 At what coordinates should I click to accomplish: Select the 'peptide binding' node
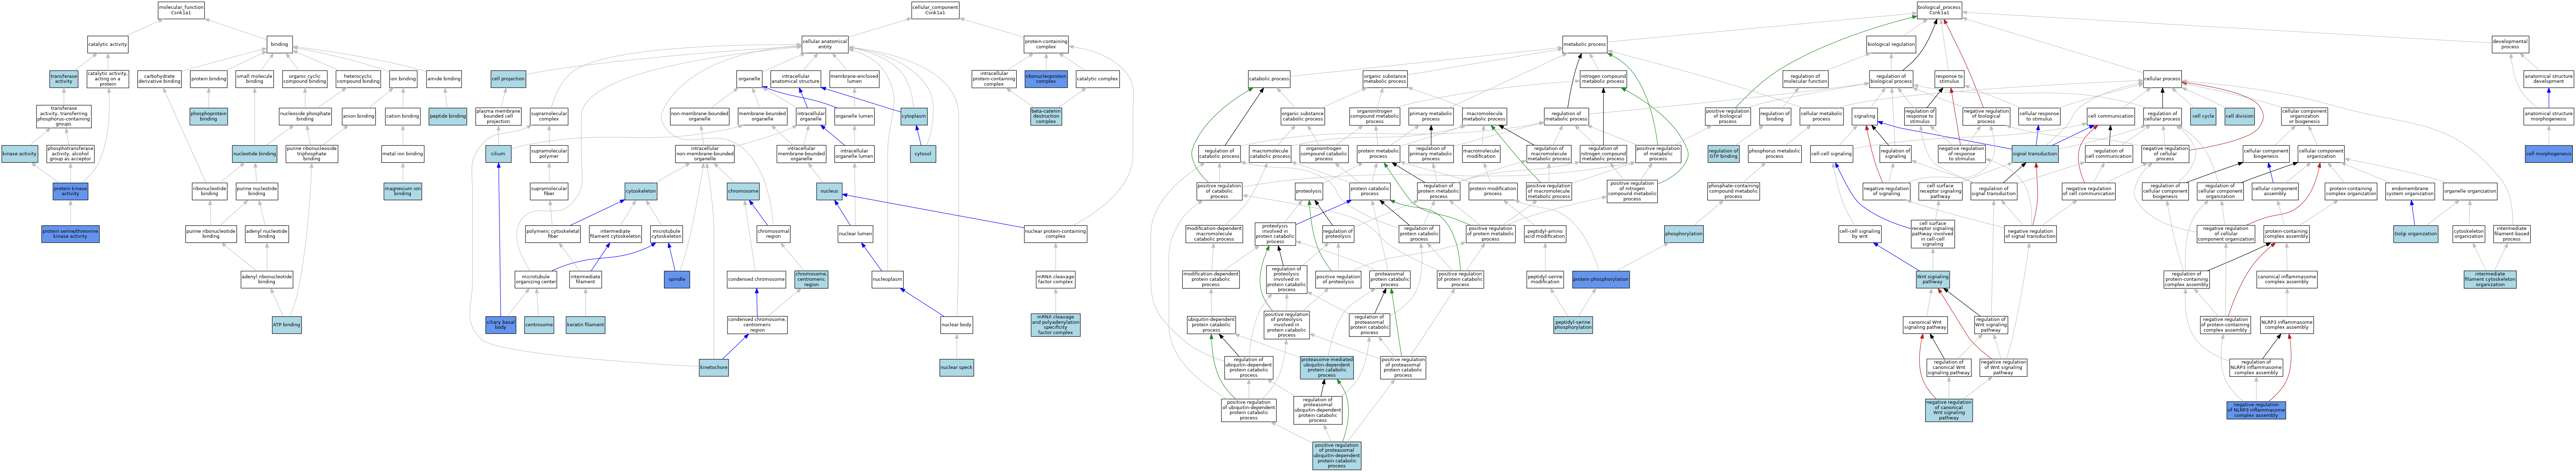point(448,116)
